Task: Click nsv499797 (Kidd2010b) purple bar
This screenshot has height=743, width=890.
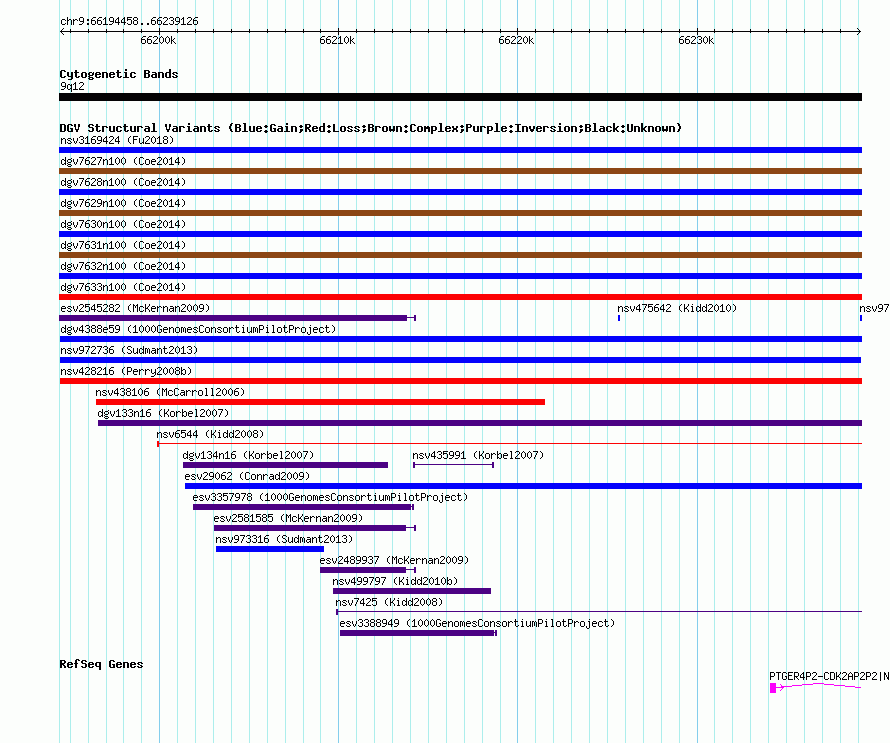Action: tap(412, 591)
